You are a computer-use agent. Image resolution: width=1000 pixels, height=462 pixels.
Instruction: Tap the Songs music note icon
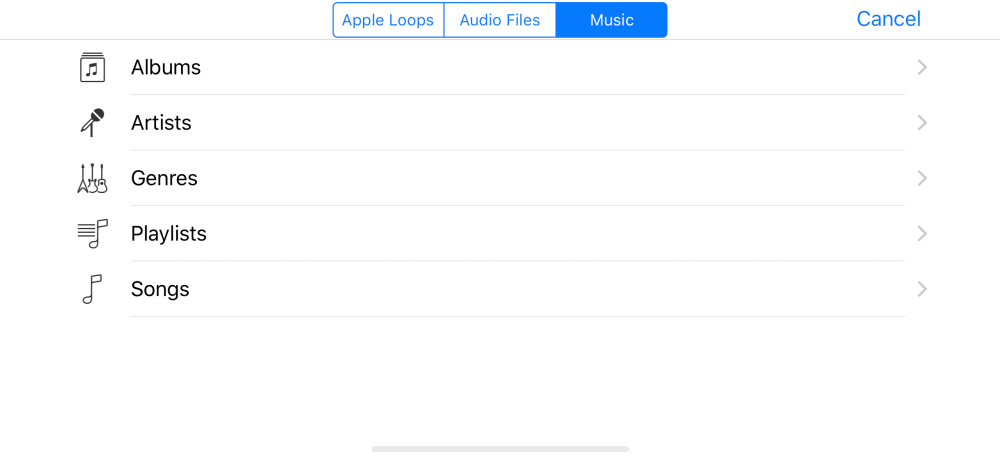pos(92,289)
